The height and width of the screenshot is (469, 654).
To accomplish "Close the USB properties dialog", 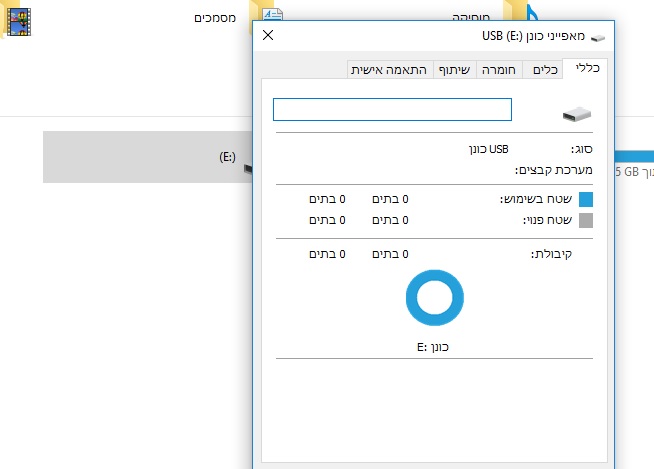I will pyautogui.click(x=268, y=35).
